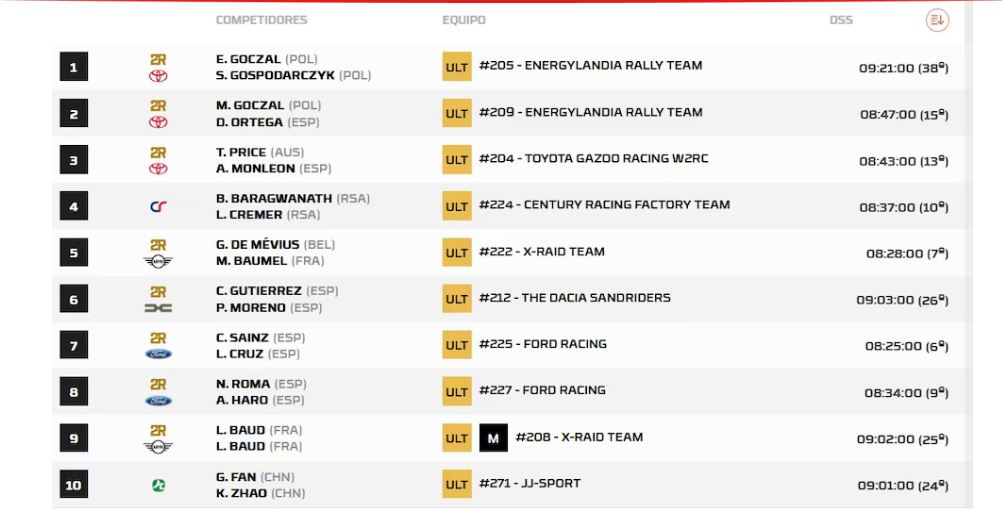The height and width of the screenshot is (514, 1002).
Task: Click green logo in Fan row
Action: click(158, 485)
